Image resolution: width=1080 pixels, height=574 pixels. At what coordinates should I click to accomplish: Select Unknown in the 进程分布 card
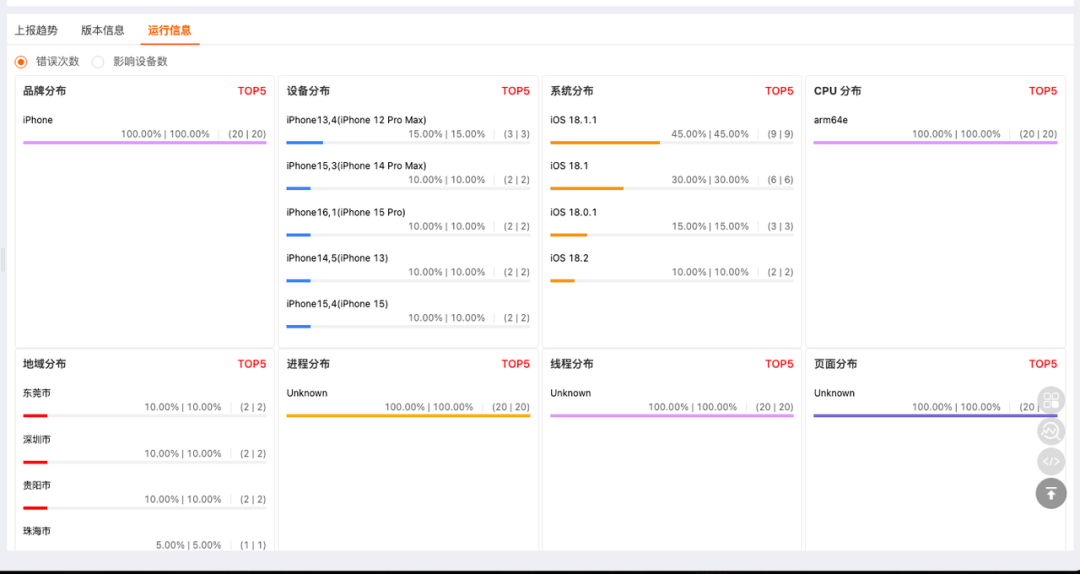pyautogui.click(x=307, y=393)
